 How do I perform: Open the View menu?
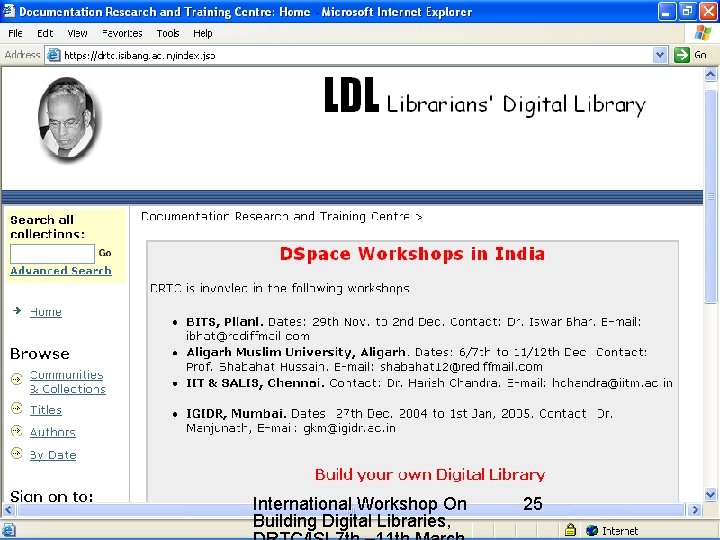tap(77, 34)
